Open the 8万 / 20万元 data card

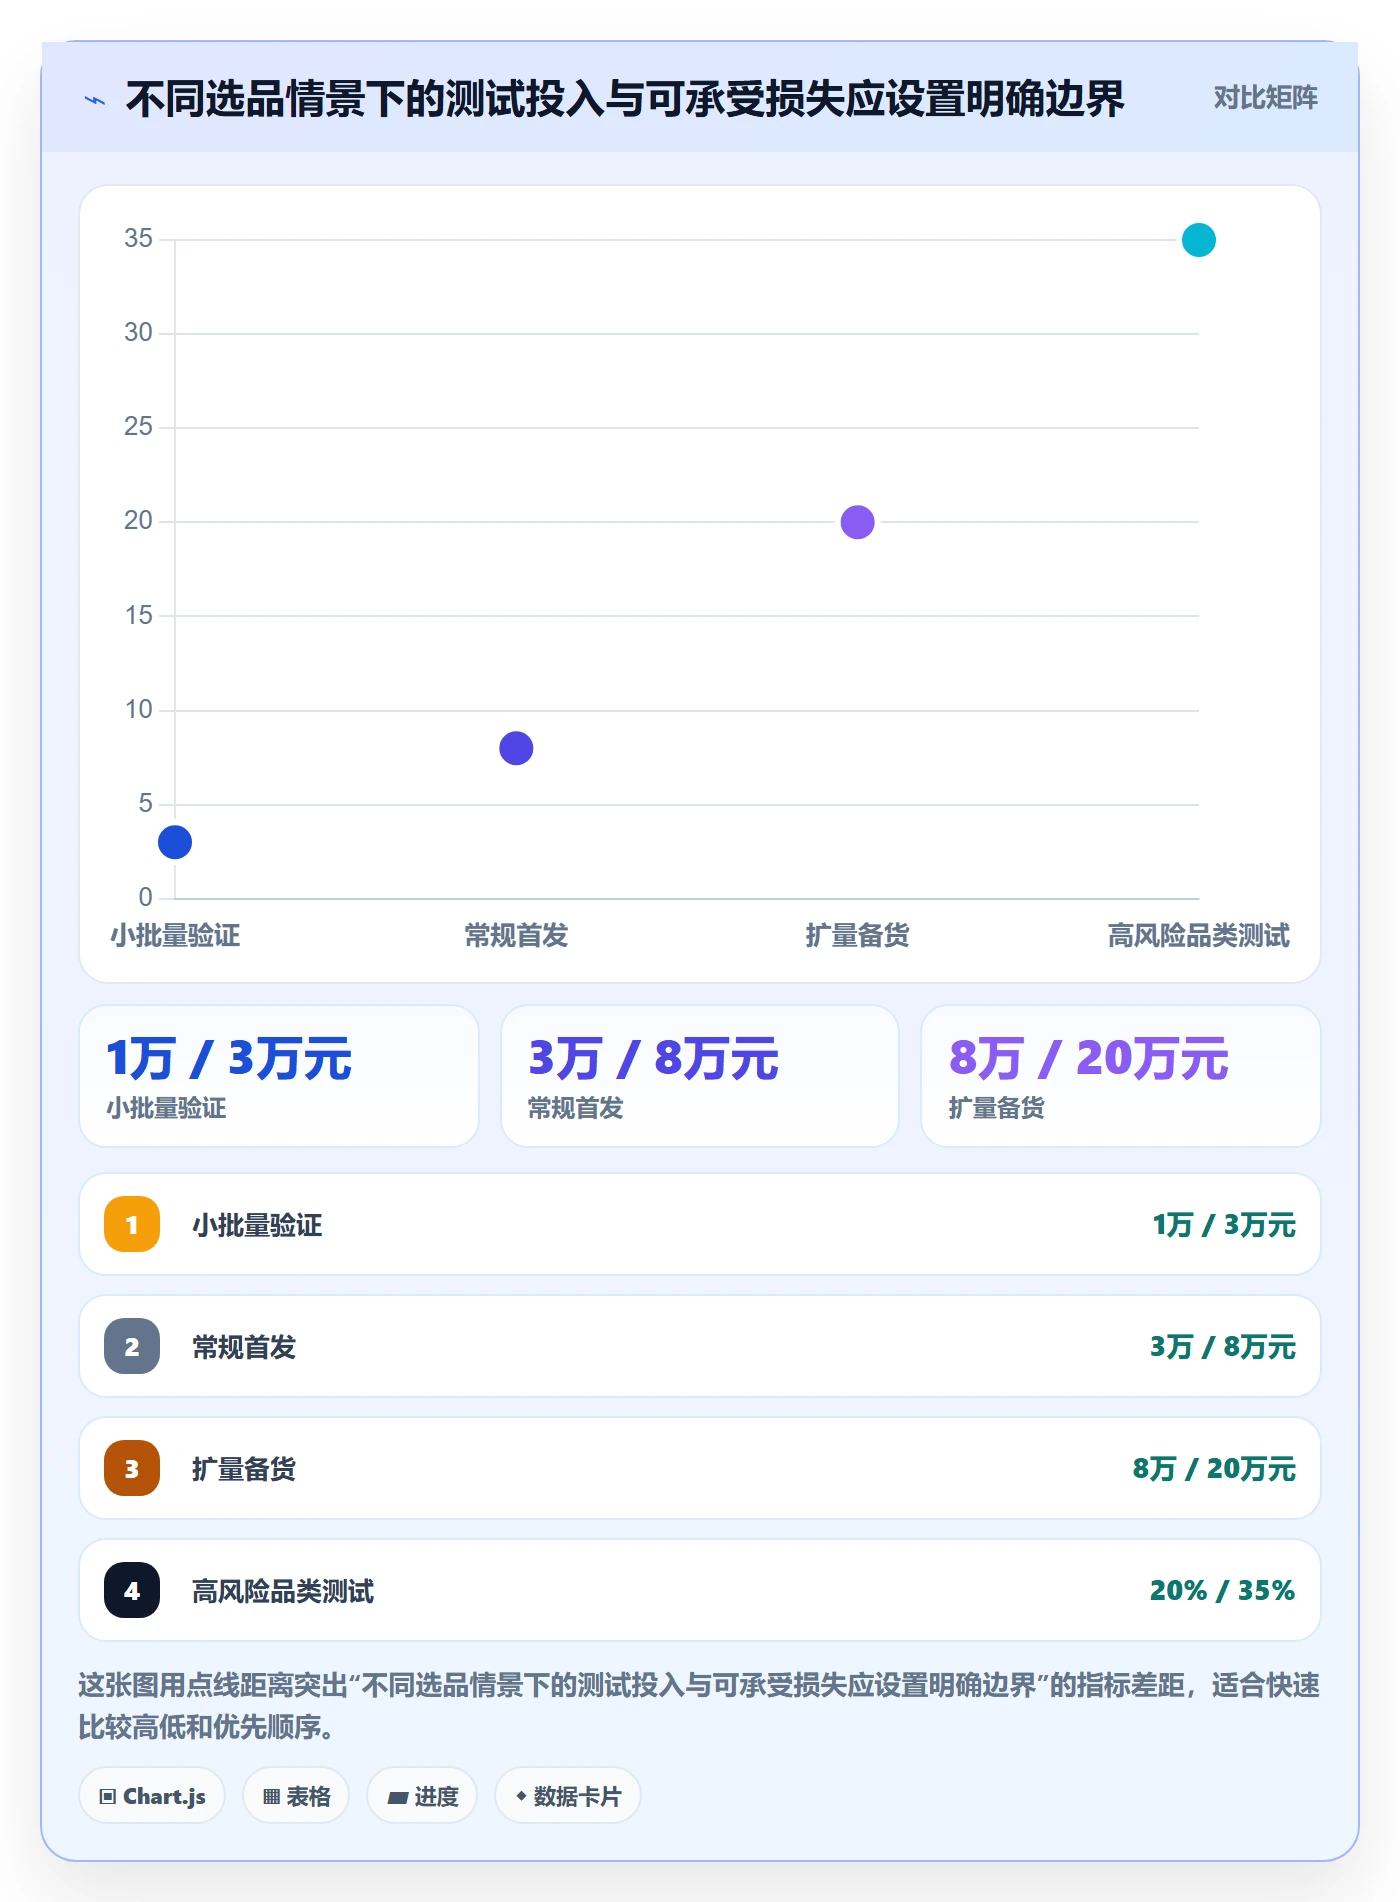point(1121,1076)
